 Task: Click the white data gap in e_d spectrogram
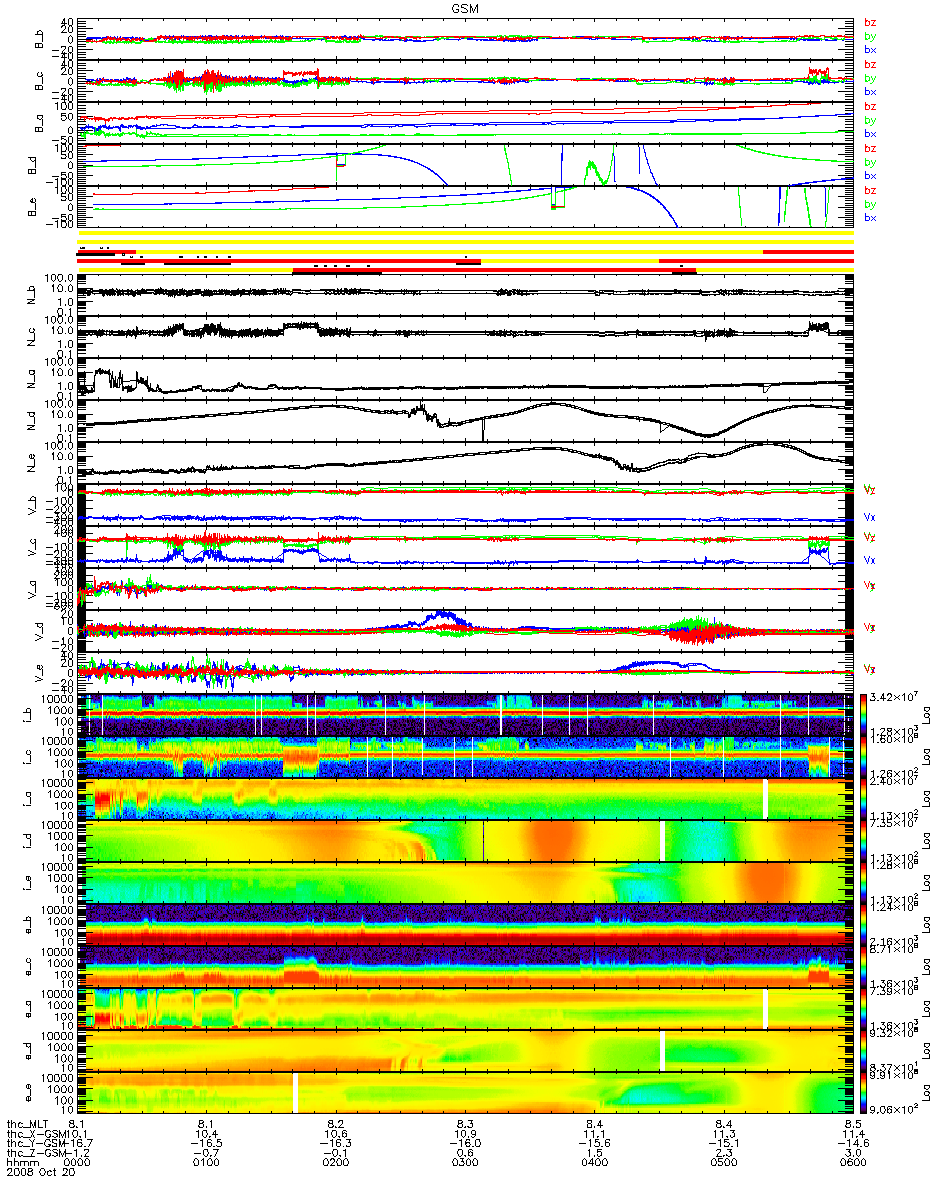point(662,1050)
